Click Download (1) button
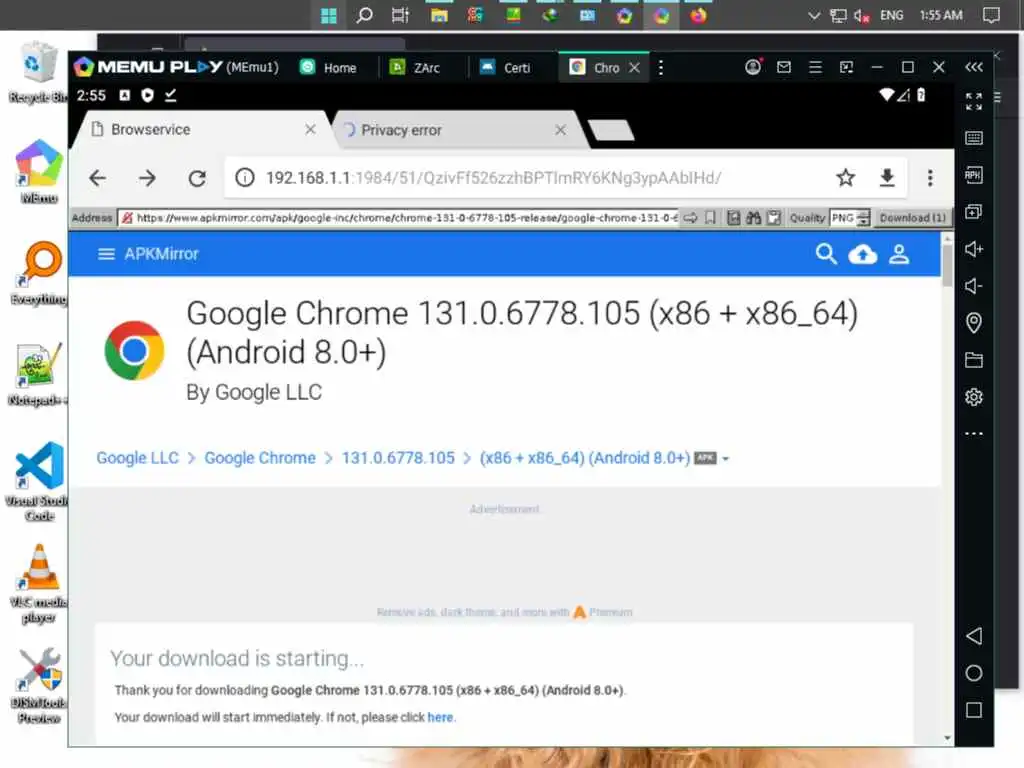1024x768 pixels. [912, 217]
